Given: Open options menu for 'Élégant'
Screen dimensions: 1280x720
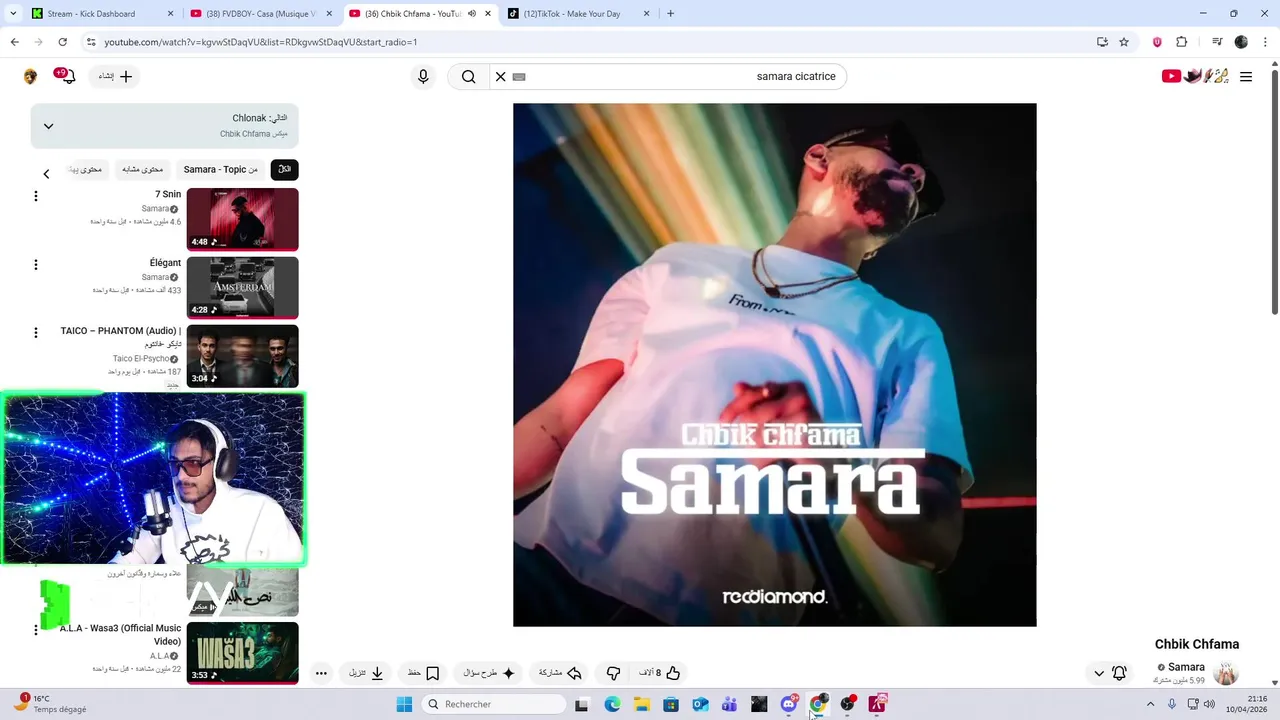Looking at the screenshot, I should (36, 265).
